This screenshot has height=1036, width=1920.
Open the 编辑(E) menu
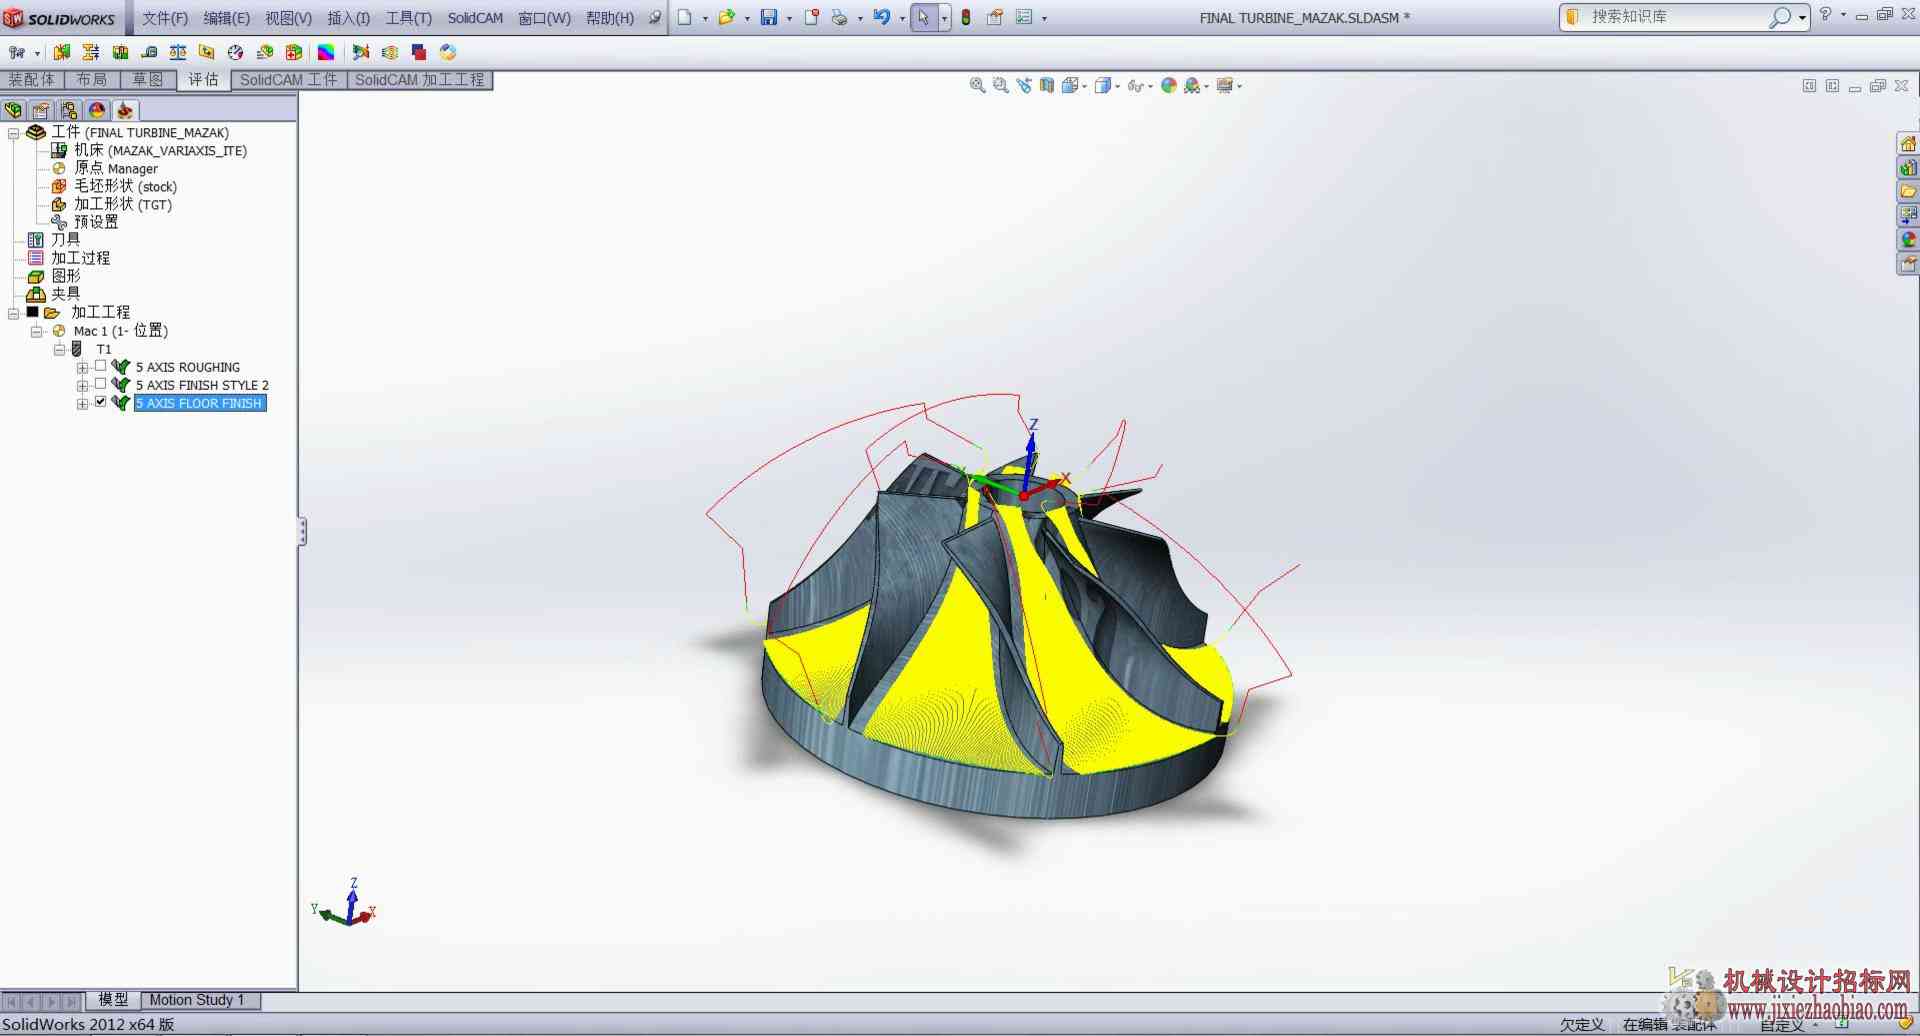point(227,18)
